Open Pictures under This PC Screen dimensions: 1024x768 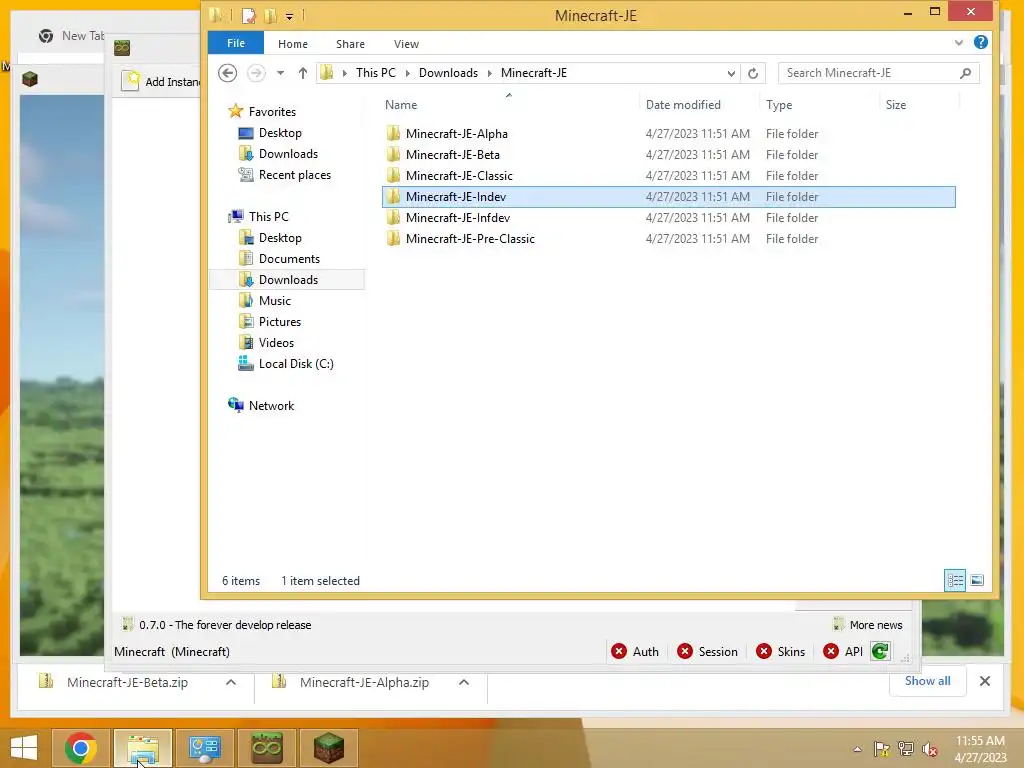pos(280,322)
